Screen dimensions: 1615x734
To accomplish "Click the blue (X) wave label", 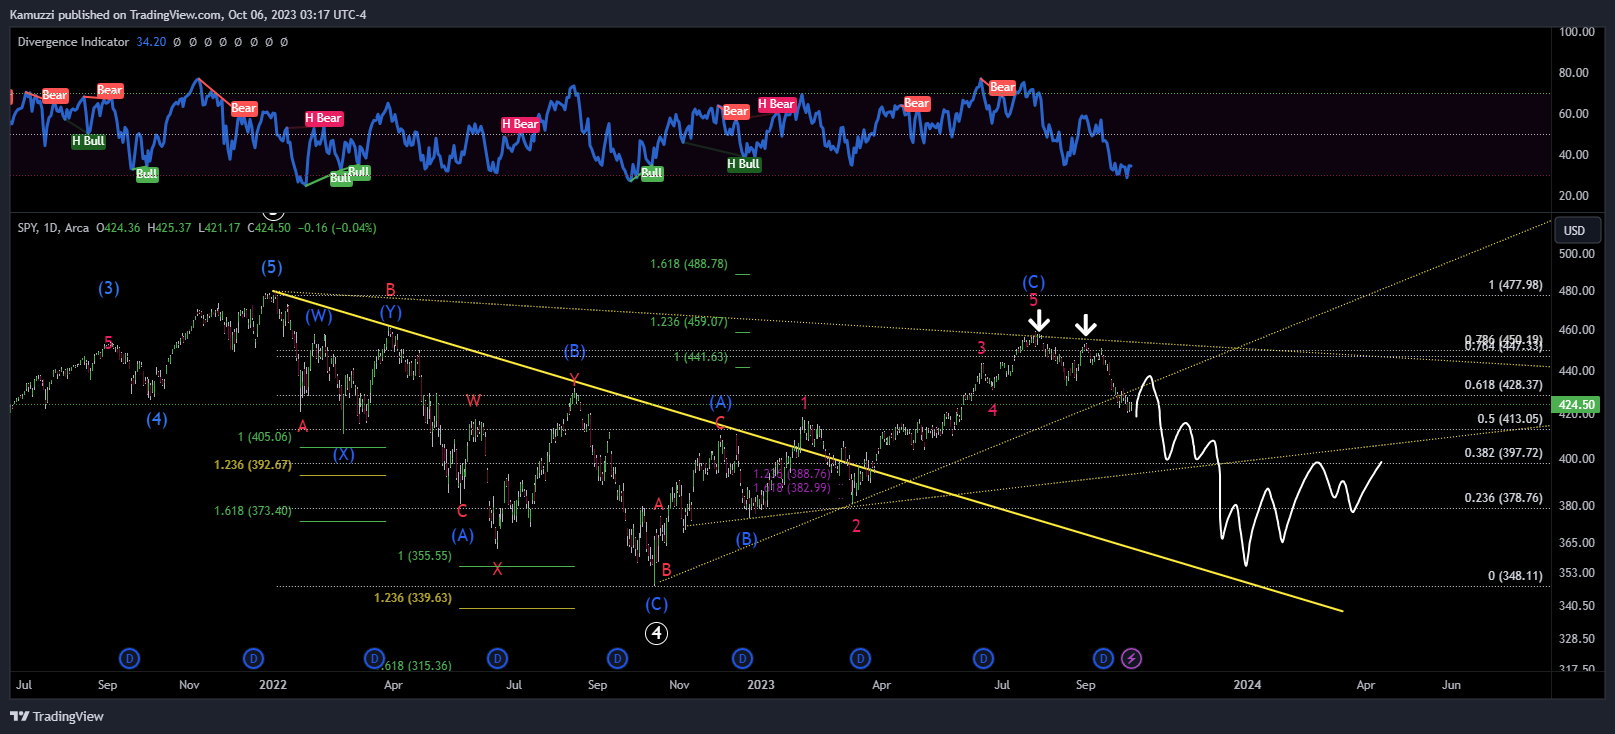I will click(x=344, y=454).
